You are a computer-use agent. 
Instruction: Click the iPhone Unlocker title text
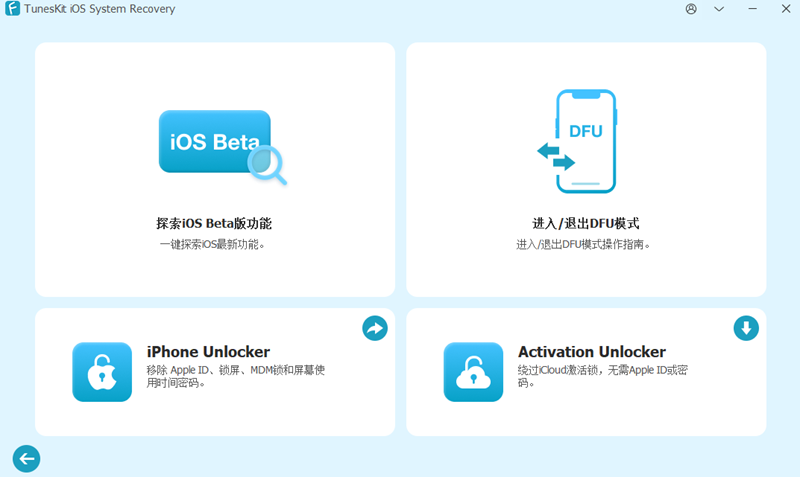pos(208,352)
